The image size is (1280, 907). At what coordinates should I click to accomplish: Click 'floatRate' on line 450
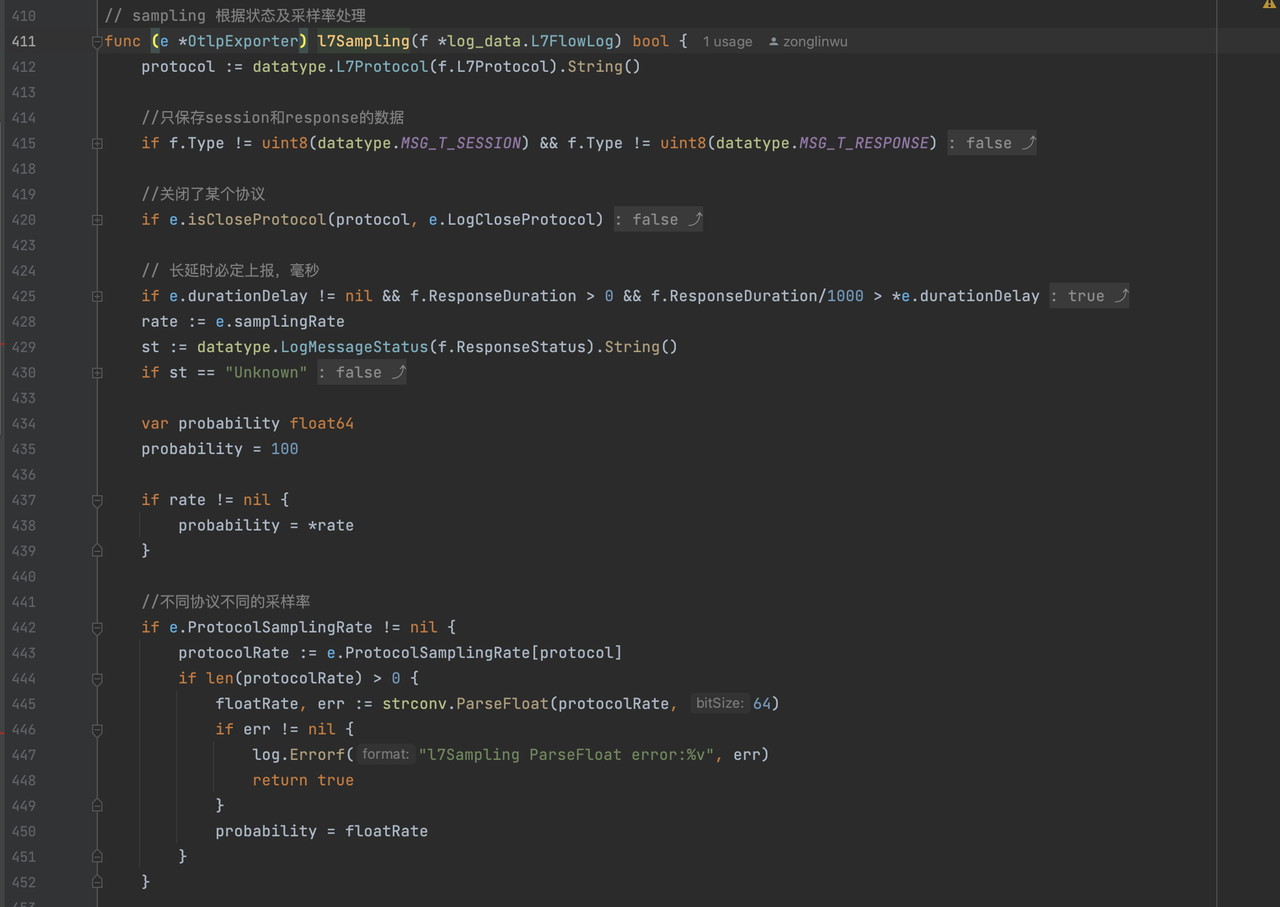point(386,831)
